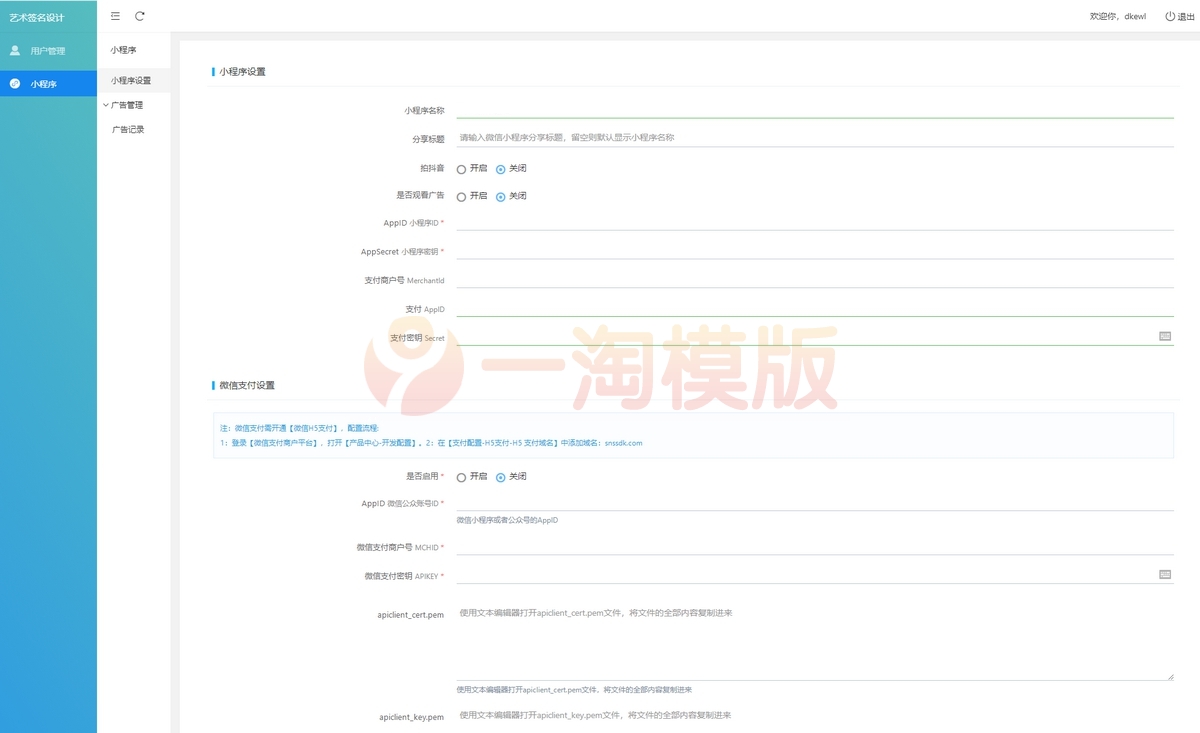Select 关闭 for 拍抖音
This screenshot has width=1200, height=733.
pyautogui.click(x=501, y=169)
